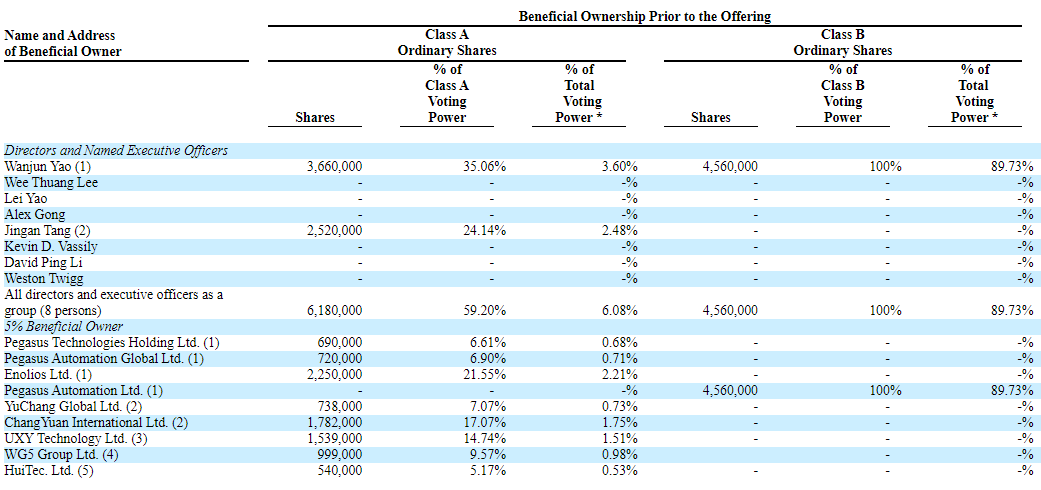This screenshot has height=490, width=1041.
Task: Select the '1,539,000' UXY shares value
Action: coord(335,438)
